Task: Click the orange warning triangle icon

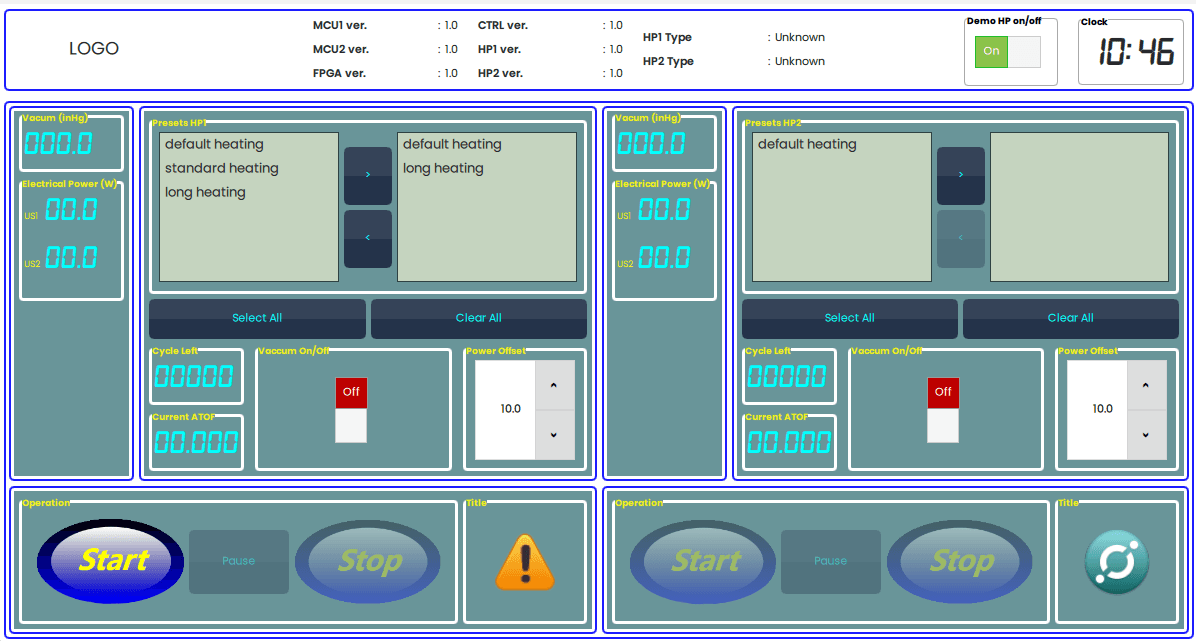Action: pyautogui.click(x=525, y=562)
